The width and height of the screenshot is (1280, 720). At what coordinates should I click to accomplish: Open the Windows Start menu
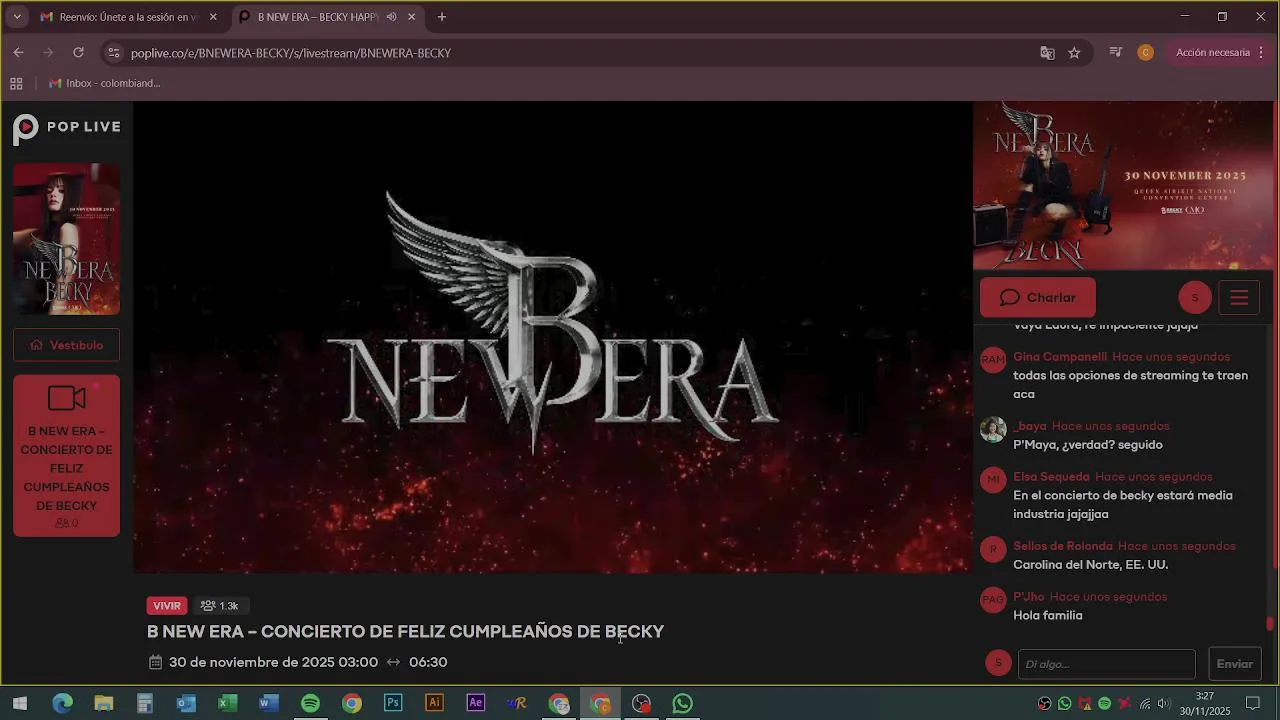pyautogui.click(x=20, y=704)
